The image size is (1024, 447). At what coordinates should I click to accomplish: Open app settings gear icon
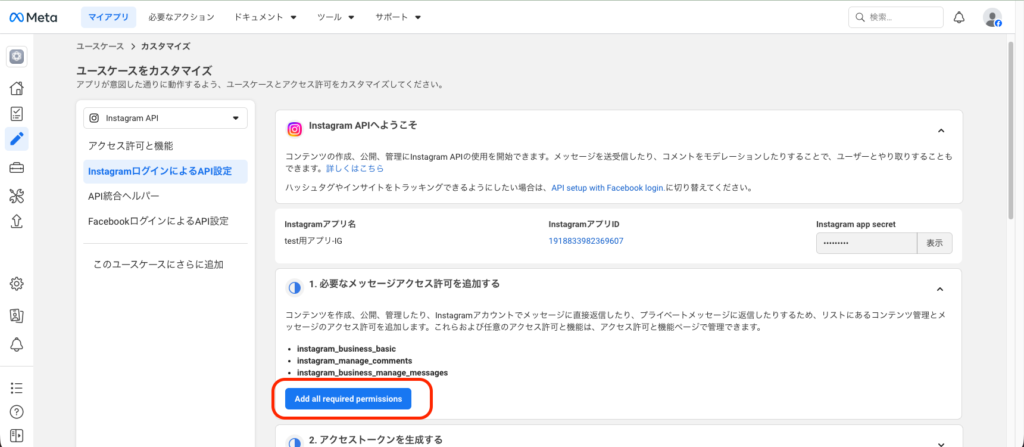click(x=16, y=284)
